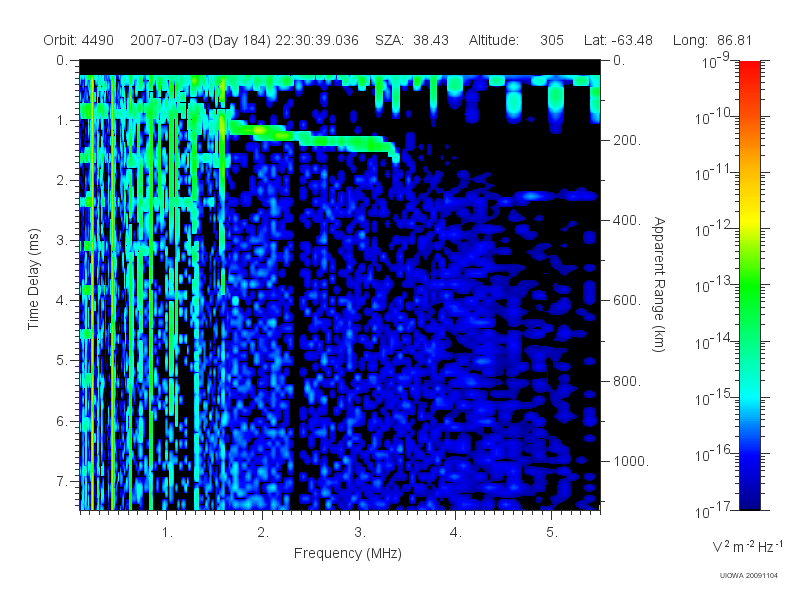Click the echo spot near 4.8 MHz

point(533,195)
